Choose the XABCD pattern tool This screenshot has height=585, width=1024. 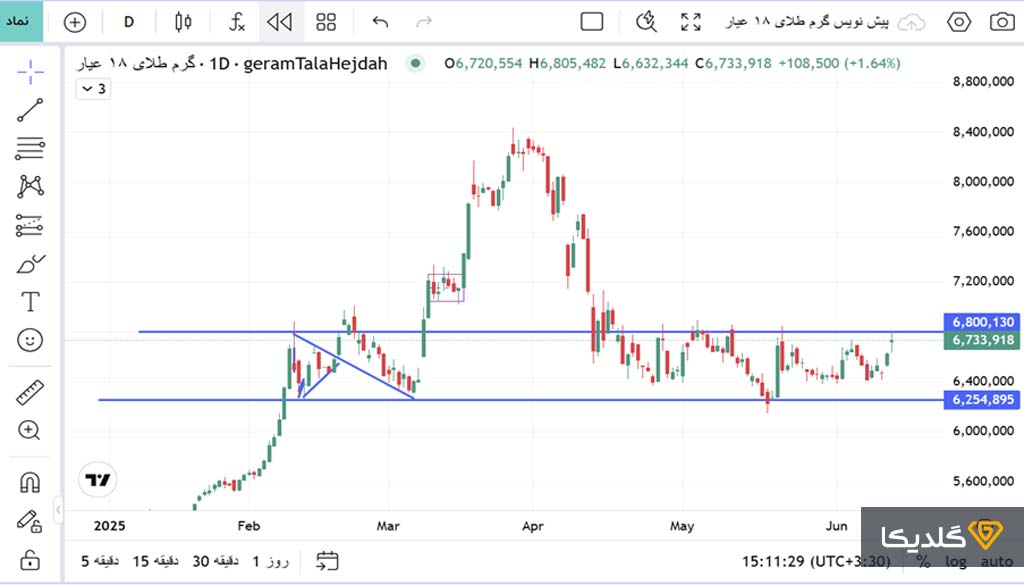30,186
